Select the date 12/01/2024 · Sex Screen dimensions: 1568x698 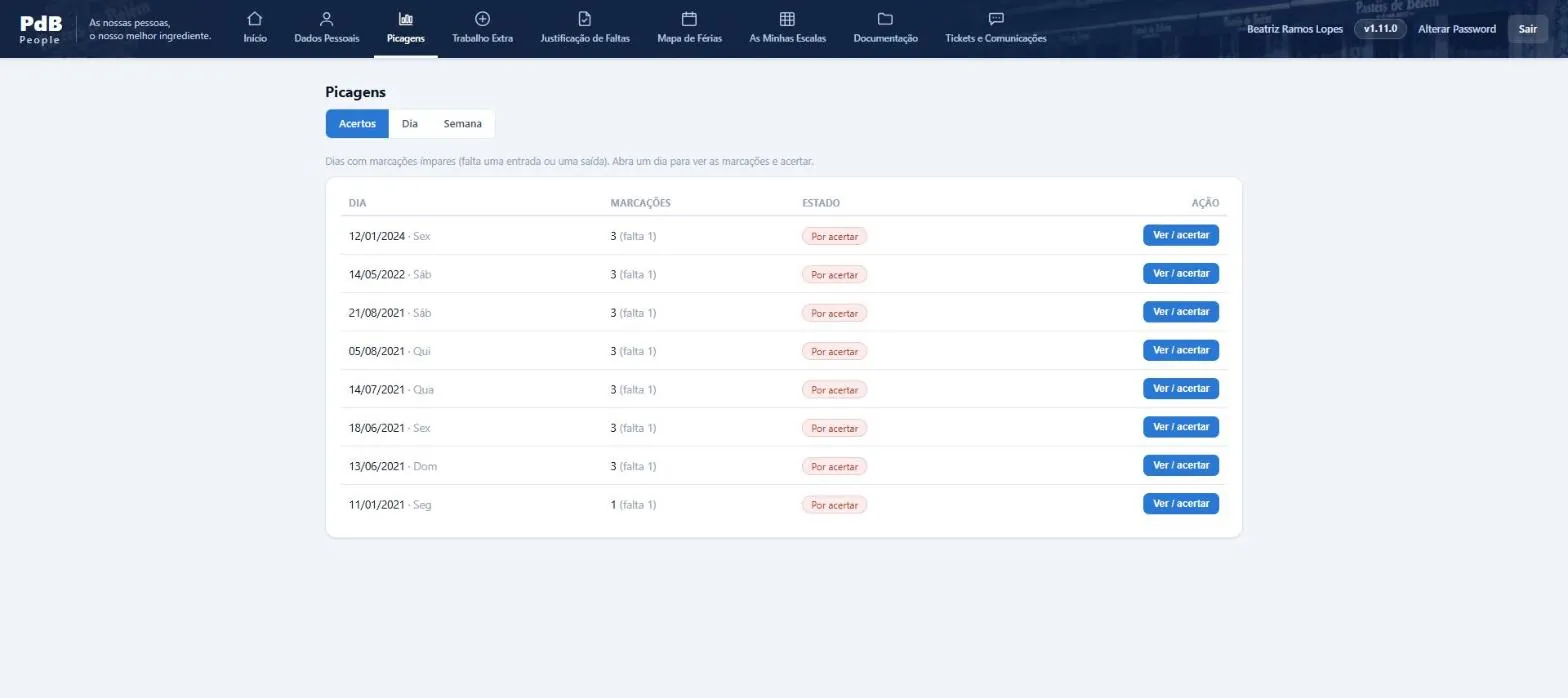[390, 236]
